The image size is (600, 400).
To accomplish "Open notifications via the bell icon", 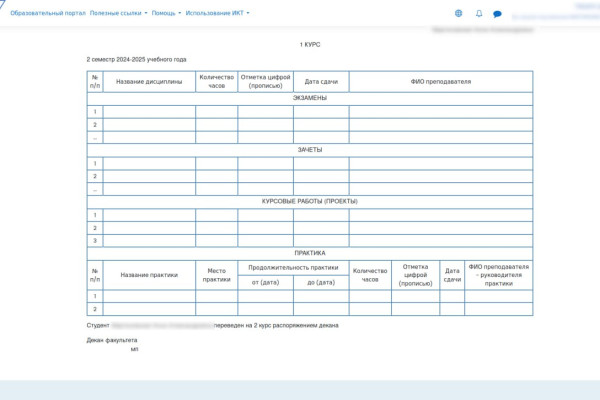I will (479, 13).
